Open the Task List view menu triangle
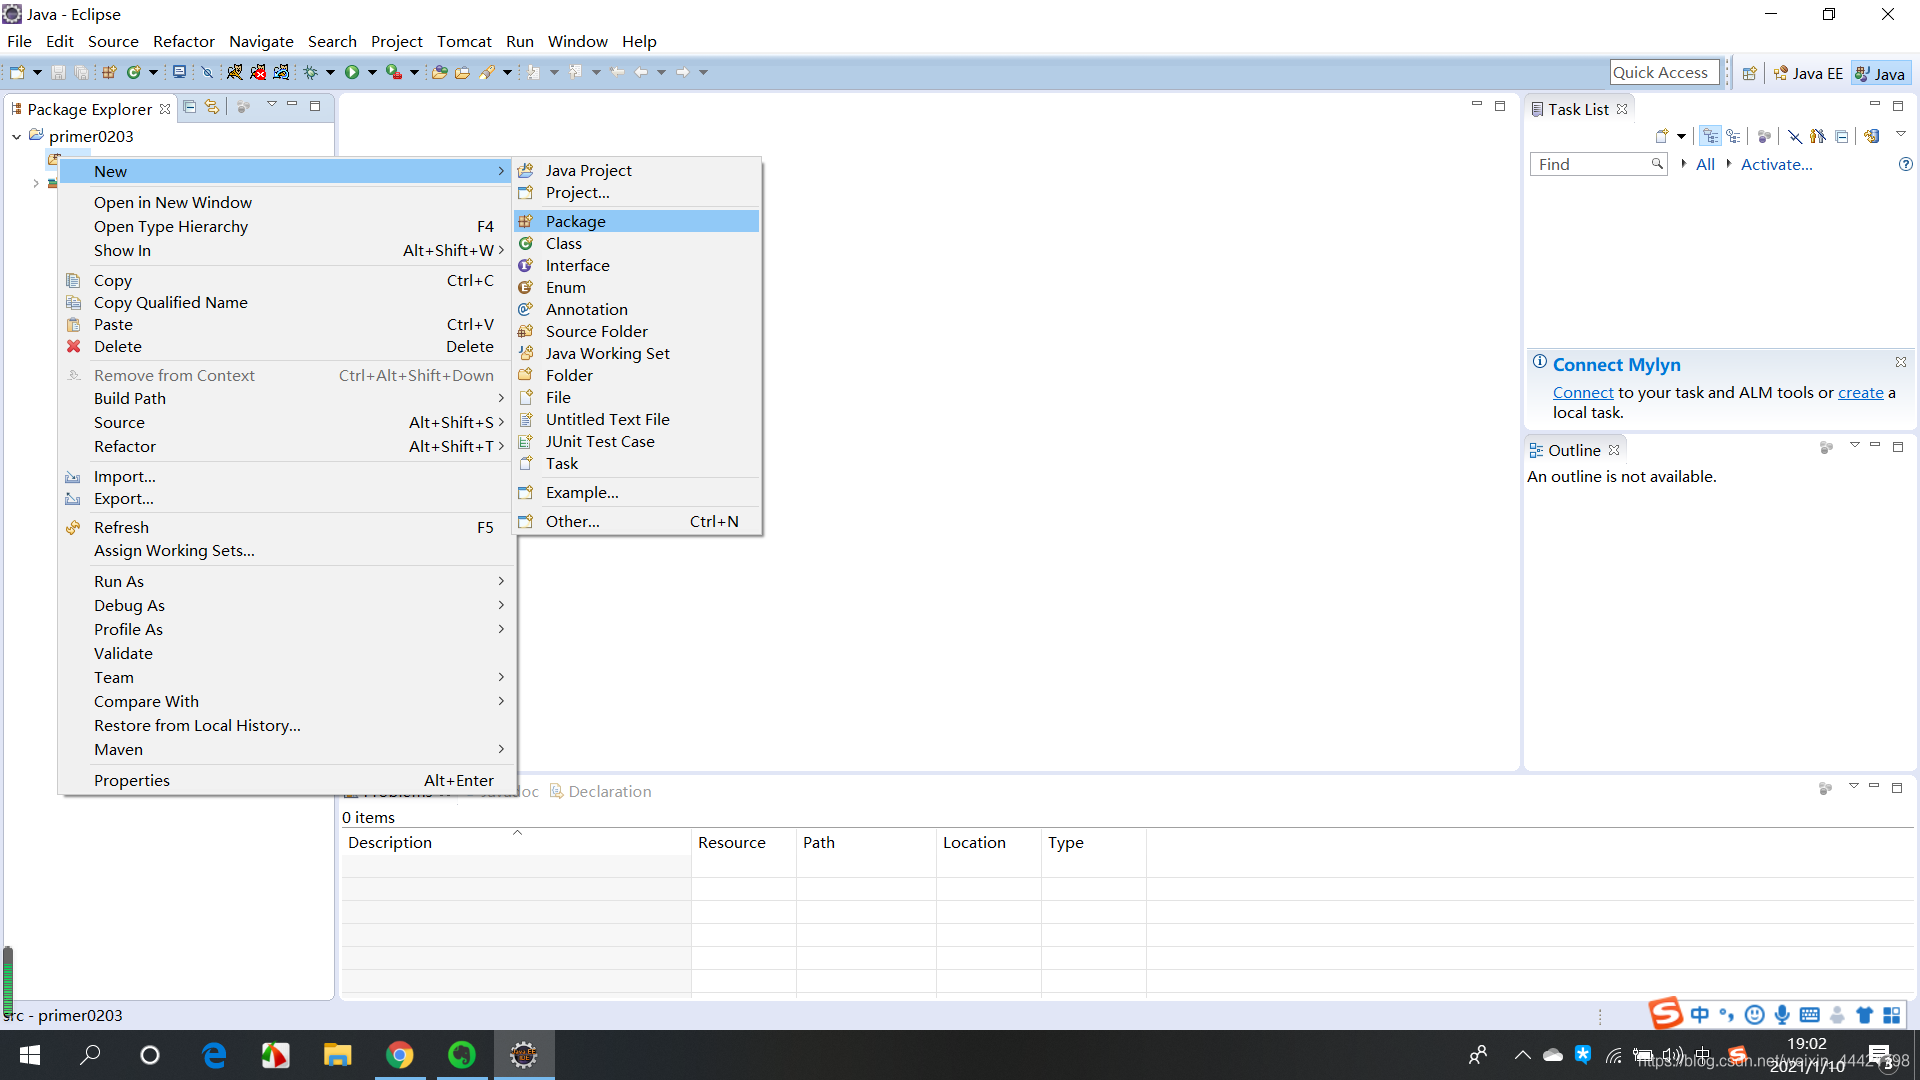This screenshot has height=1080, width=1920. pos(1900,134)
